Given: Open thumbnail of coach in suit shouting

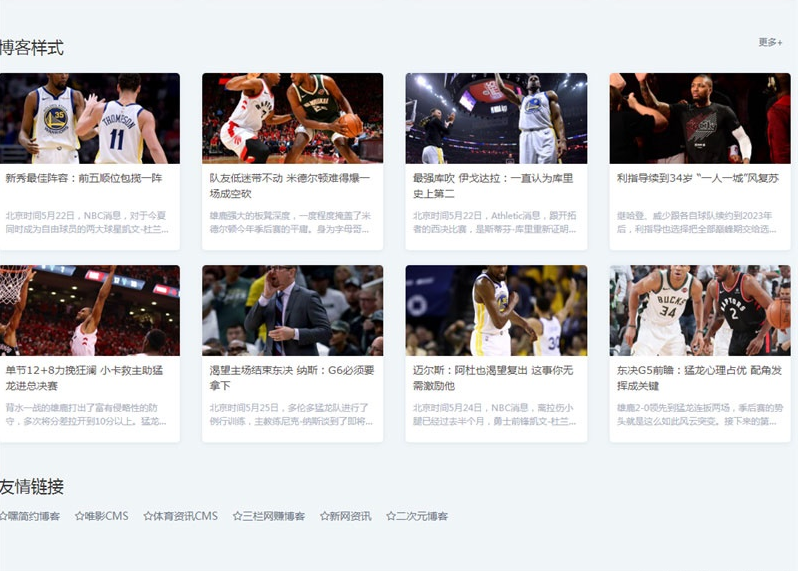Looking at the screenshot, I should [292, 310].
